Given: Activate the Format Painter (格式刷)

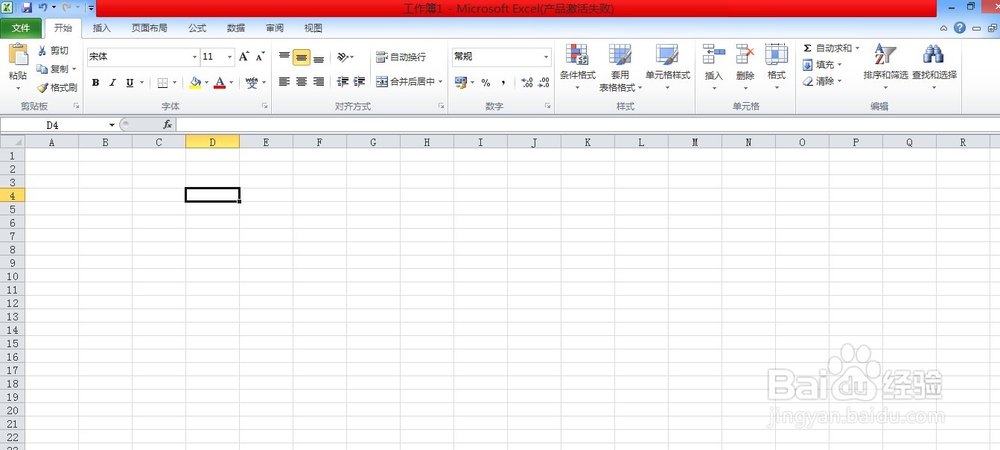Looking at the screenshot, I should pyautogui.click(x=57, y=88).
